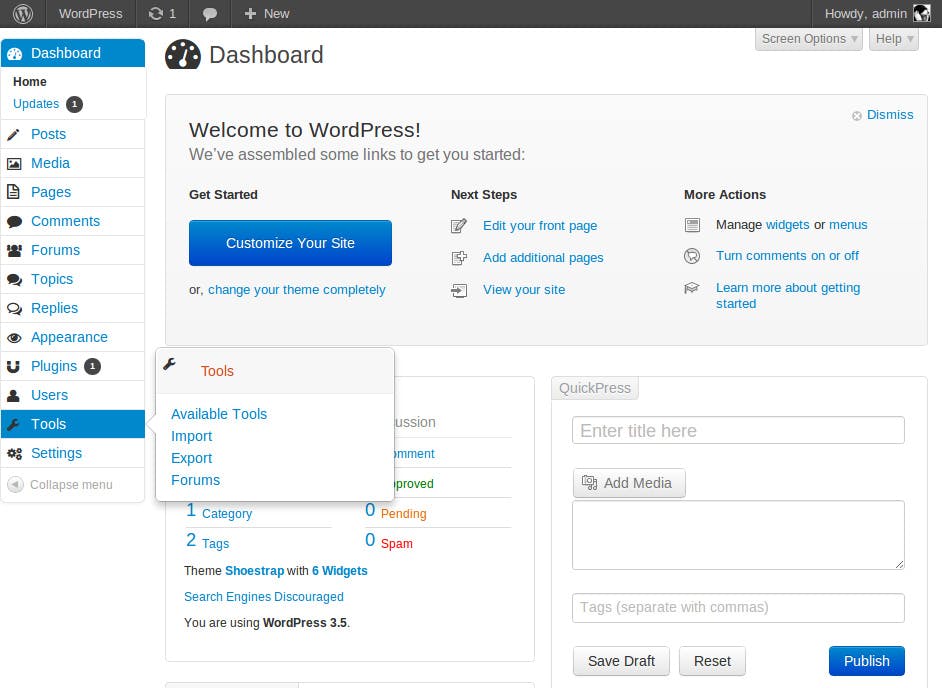Select Forums in Tools flyout
Screen dimensions: 942x688
click(195, 480)
